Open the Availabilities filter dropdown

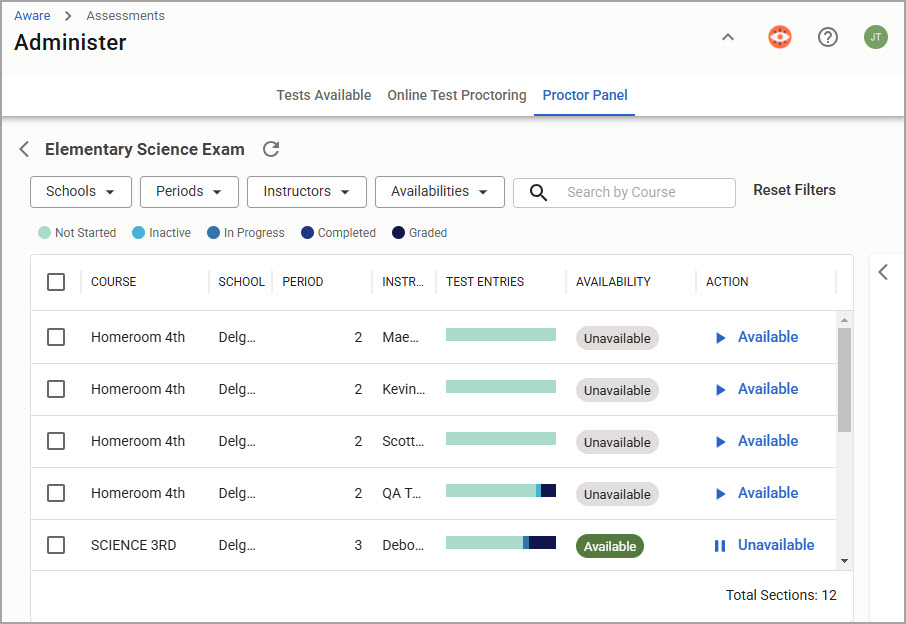coord(440,192)
